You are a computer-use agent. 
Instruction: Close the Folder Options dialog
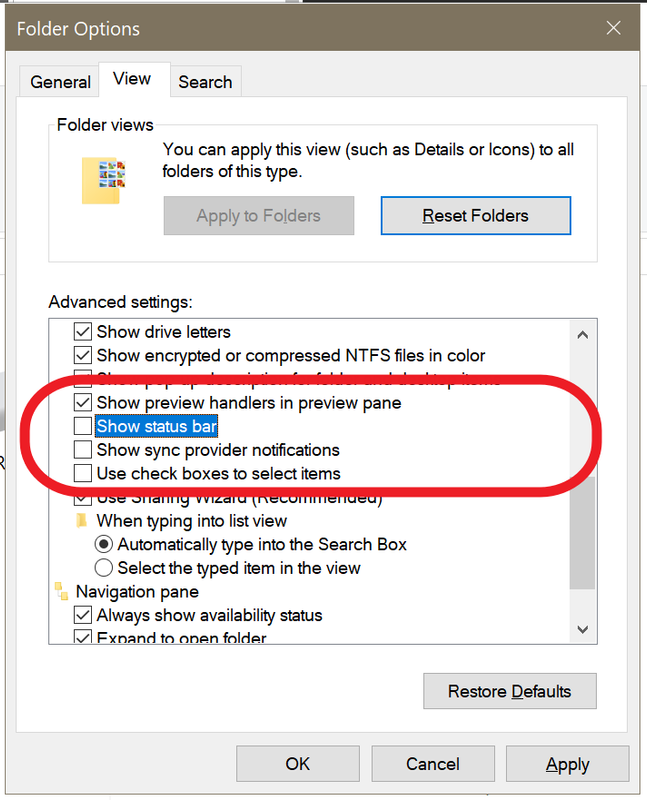614,28
